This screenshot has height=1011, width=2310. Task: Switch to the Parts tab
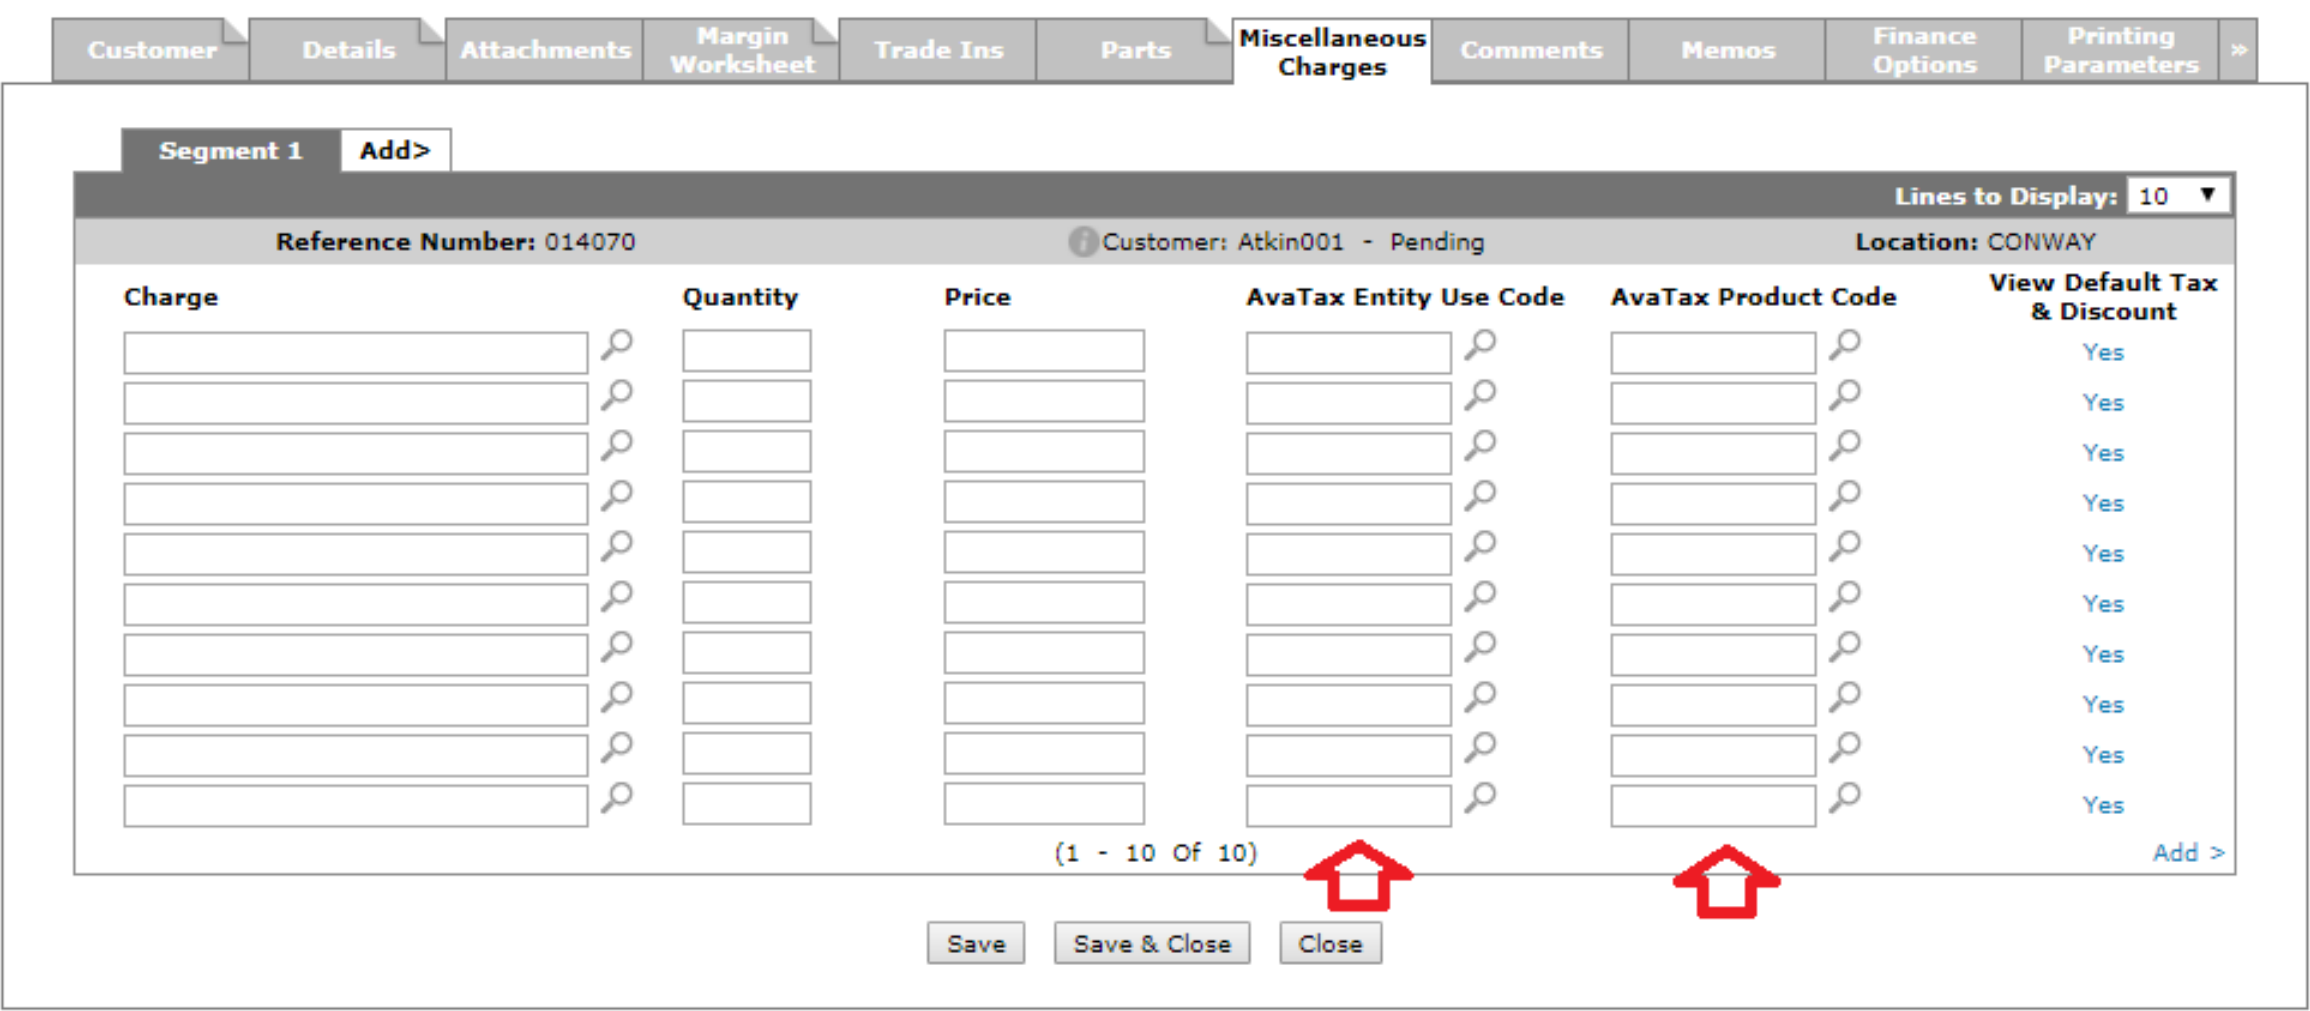[1135, 50]
